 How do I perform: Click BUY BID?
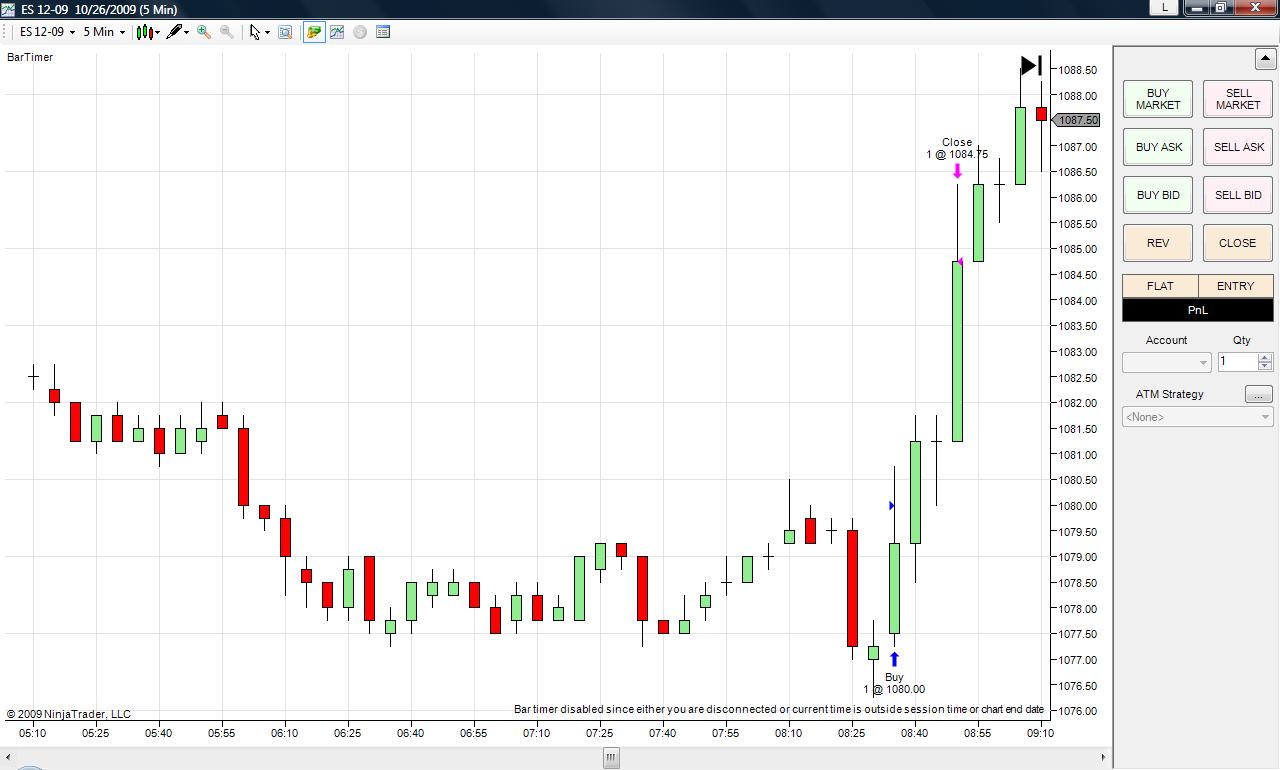pos(1158,195)
